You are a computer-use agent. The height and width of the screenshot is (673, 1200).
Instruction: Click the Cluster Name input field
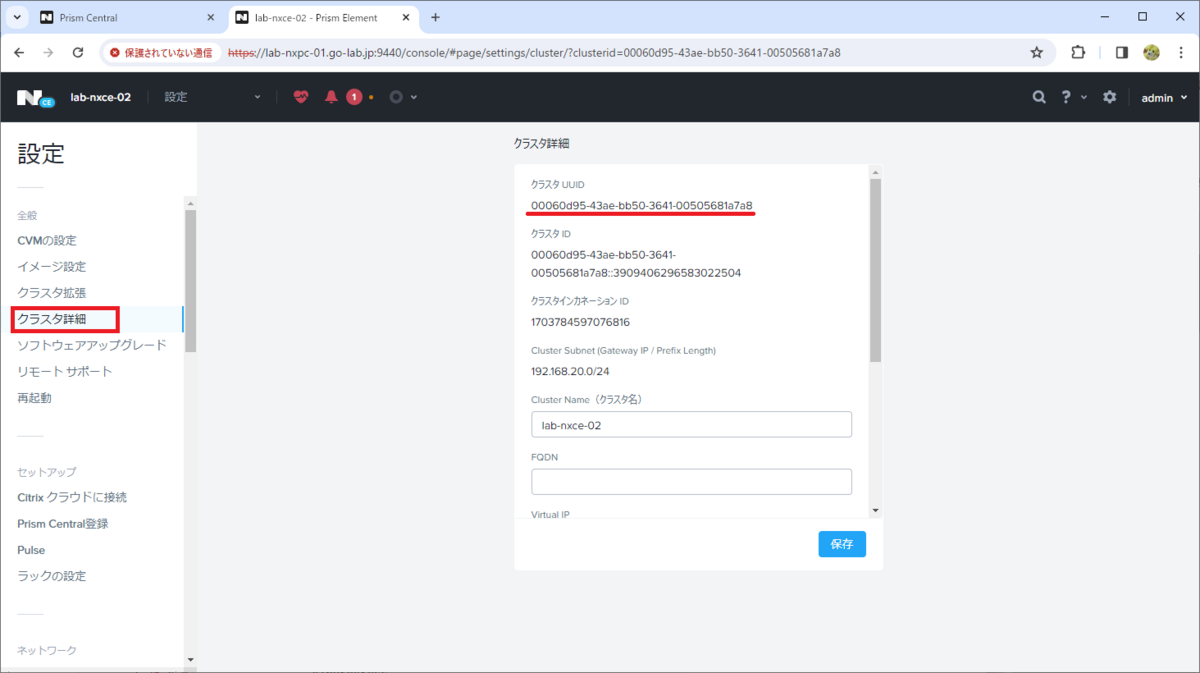click(x=691, y=424)
